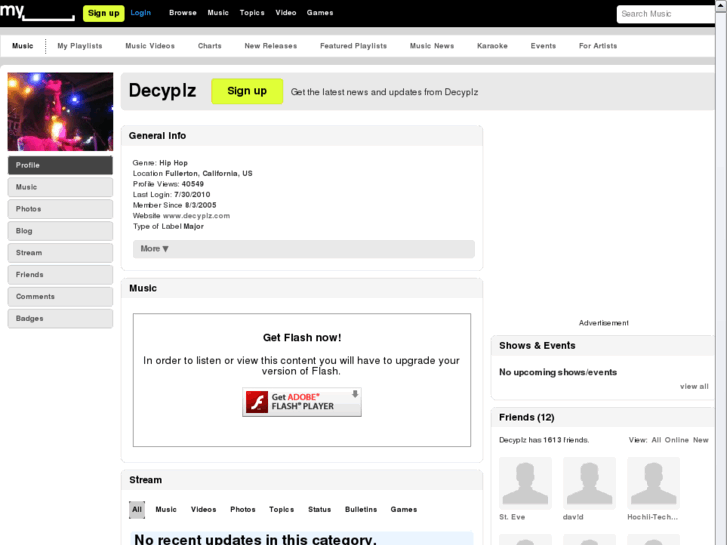
Task: Open the Video menu
Action: tap(286, 13)
